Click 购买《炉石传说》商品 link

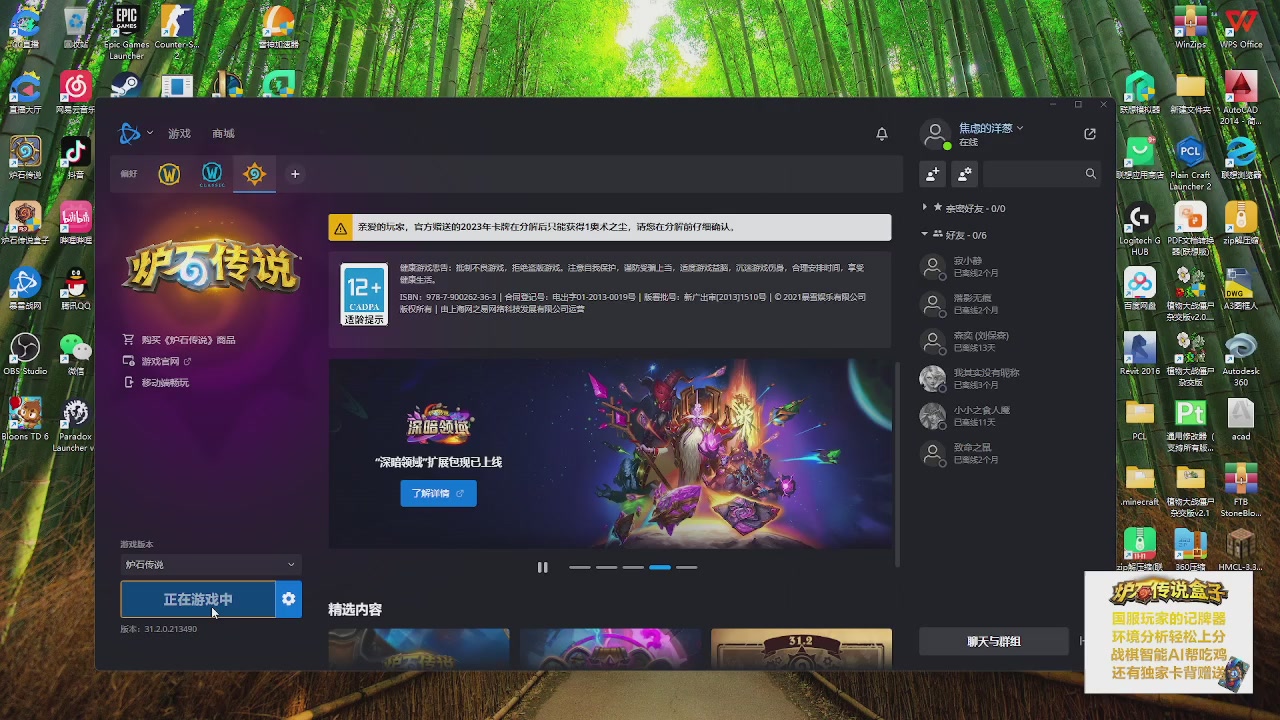coord(179,340)
